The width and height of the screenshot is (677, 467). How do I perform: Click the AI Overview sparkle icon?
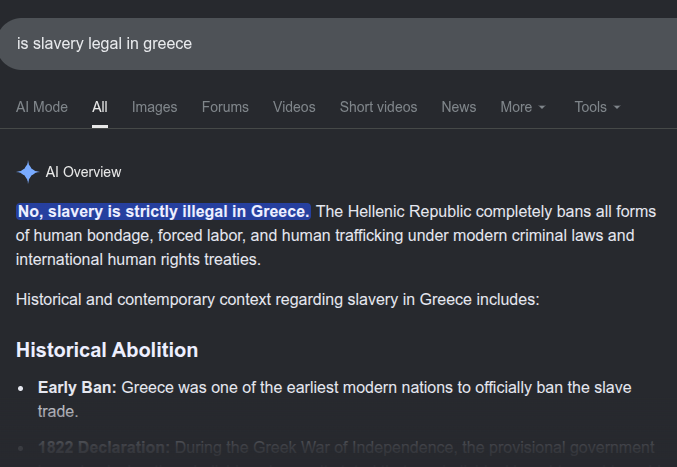[28, 172]
